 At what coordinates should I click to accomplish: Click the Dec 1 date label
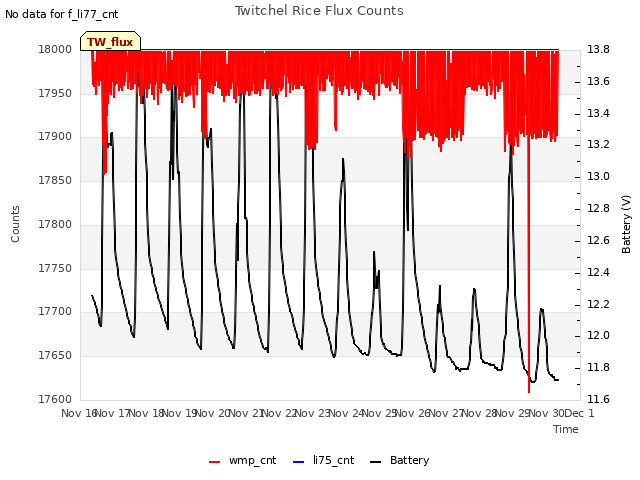click(580, 413)
